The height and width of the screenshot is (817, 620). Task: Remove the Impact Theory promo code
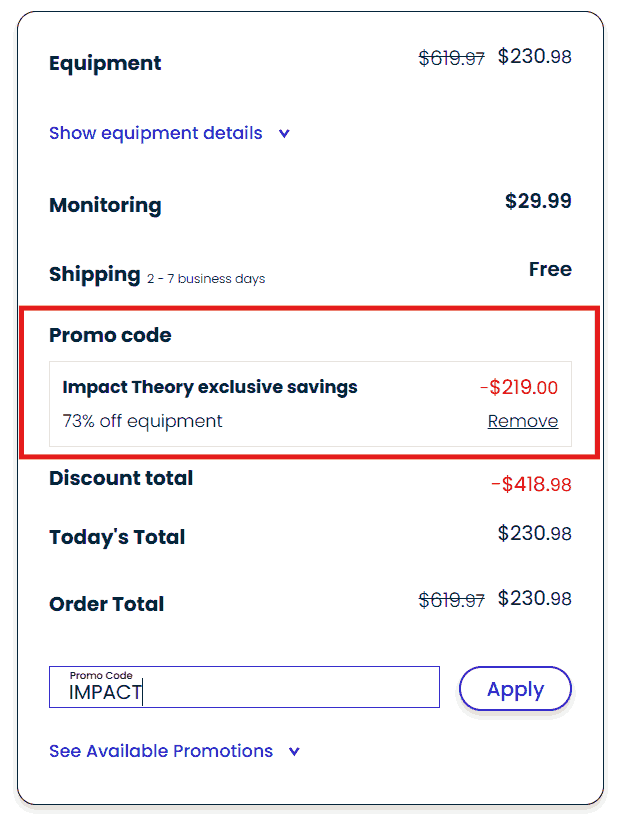522,421
